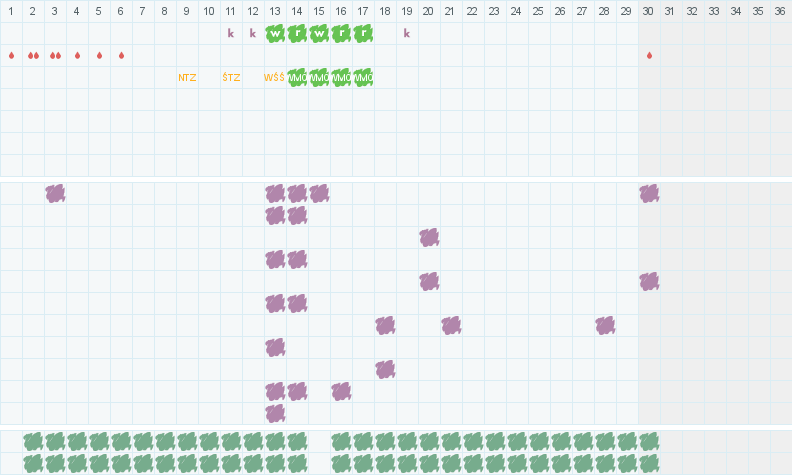This screenshot has height=475, width=792.
Task: Select the green 'w' mark on day 13
Action: pyautogui.click(x=275, y=33)
